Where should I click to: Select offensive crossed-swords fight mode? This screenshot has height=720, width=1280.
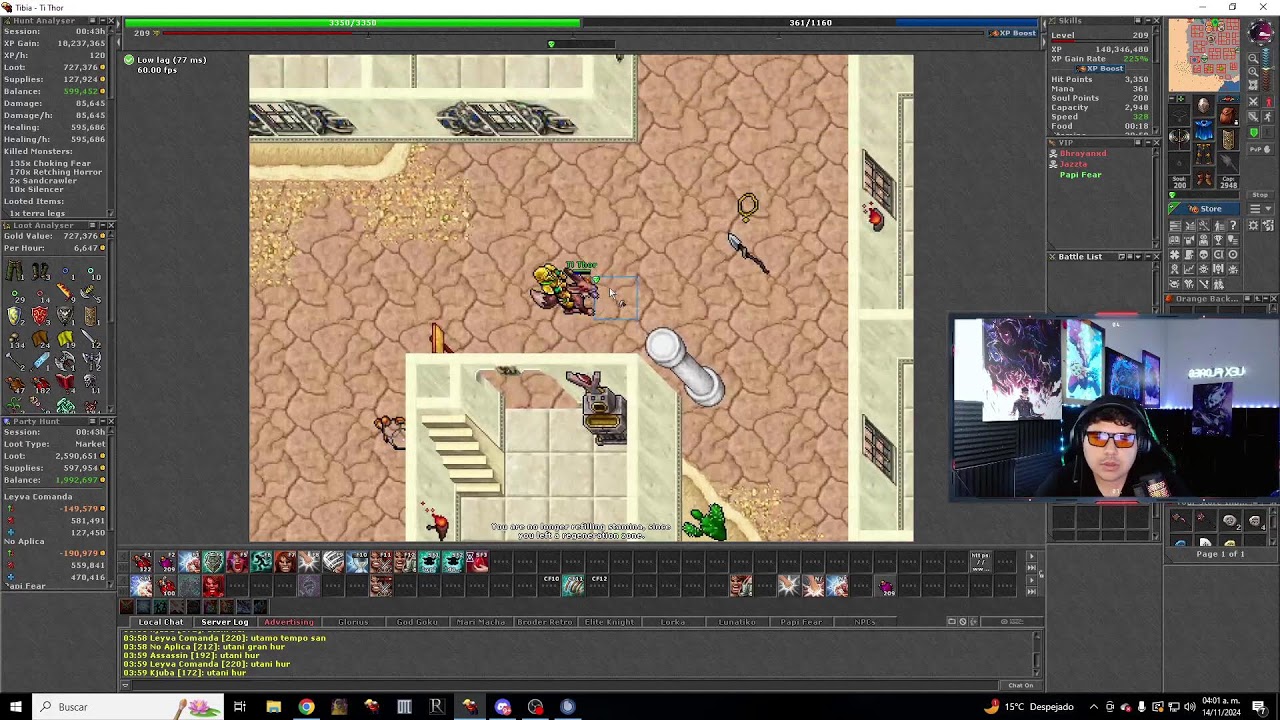coord(1253,102)
